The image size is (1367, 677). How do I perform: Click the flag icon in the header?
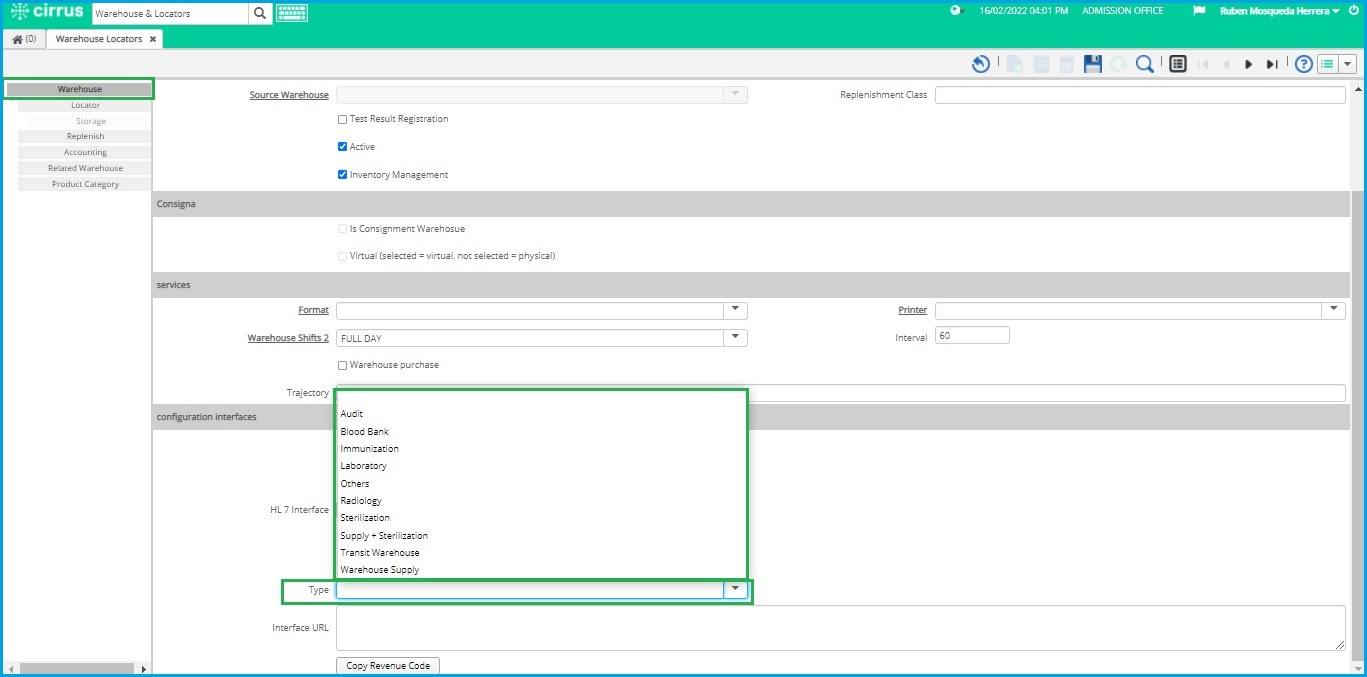point(1199,11)
